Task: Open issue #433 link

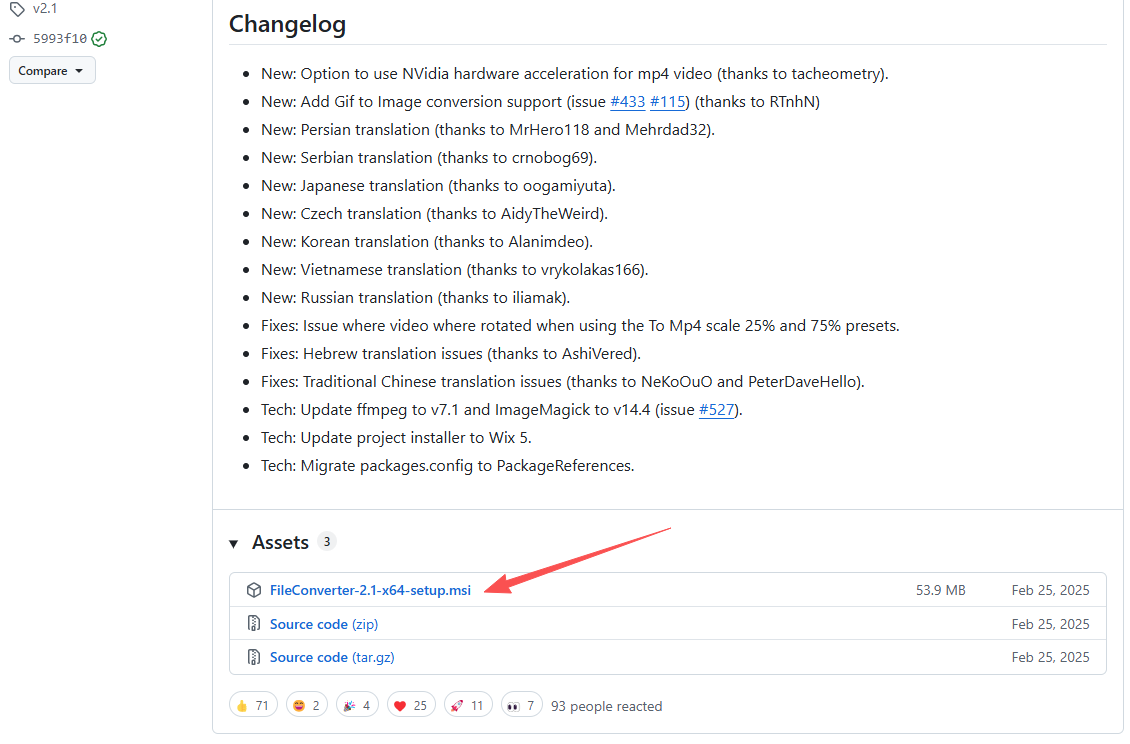Action: click(627, 102)
